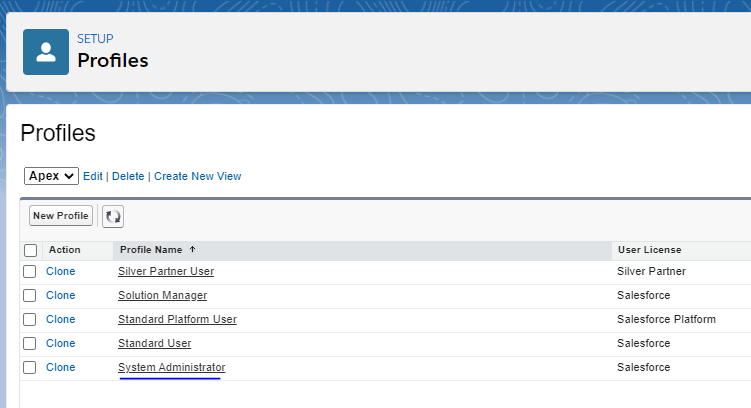751x408 pixels.
Task: Select the System Administrator row checkbox
Action: tap(30, 367)
